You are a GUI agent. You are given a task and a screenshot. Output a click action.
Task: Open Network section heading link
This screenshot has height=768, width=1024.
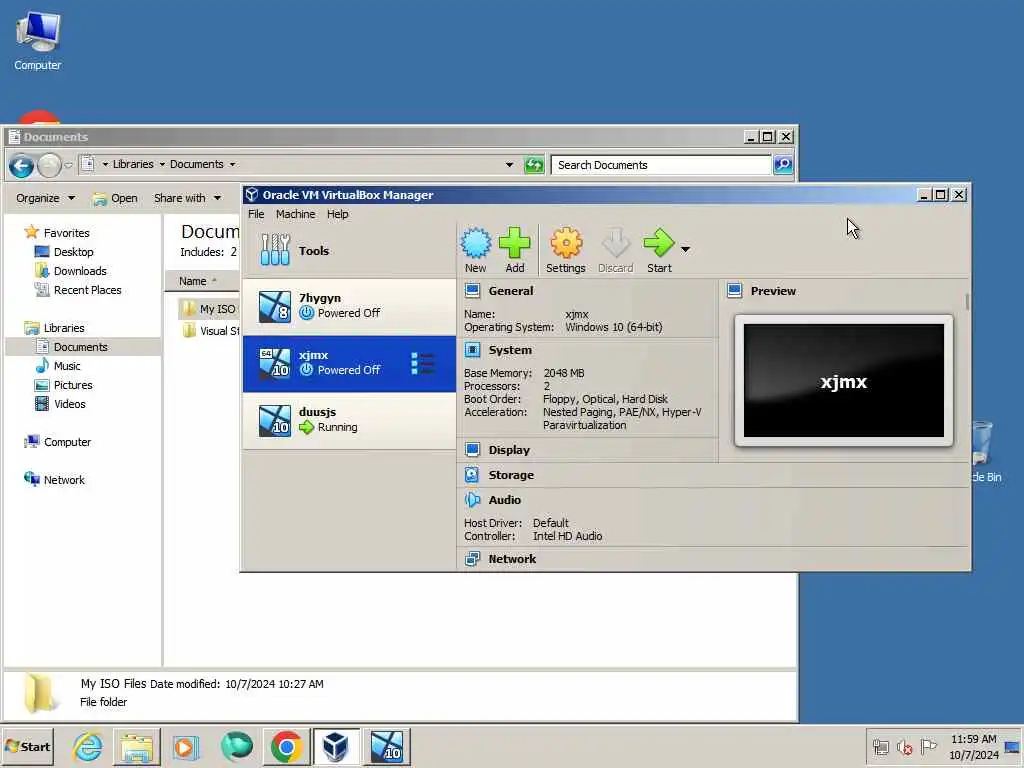coord(512,559)
